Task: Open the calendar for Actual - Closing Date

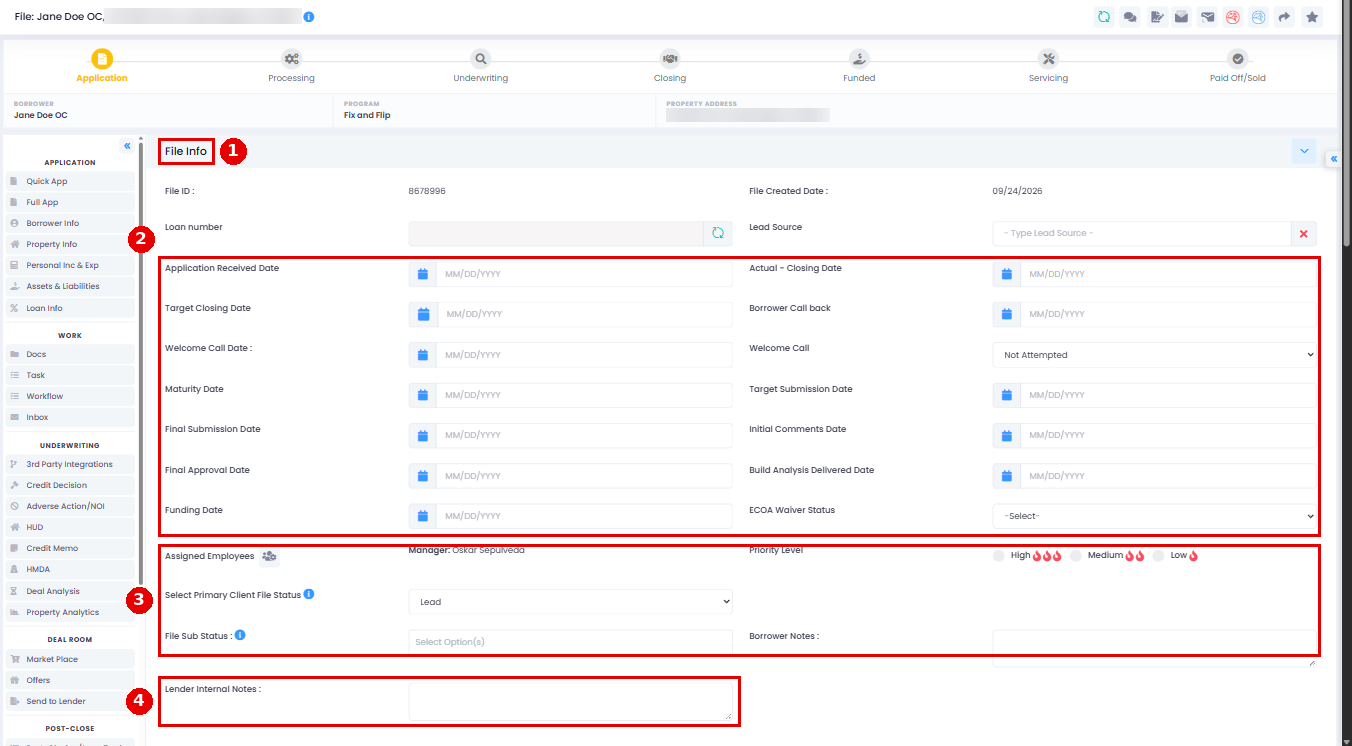Action: tap(1007, 274)
